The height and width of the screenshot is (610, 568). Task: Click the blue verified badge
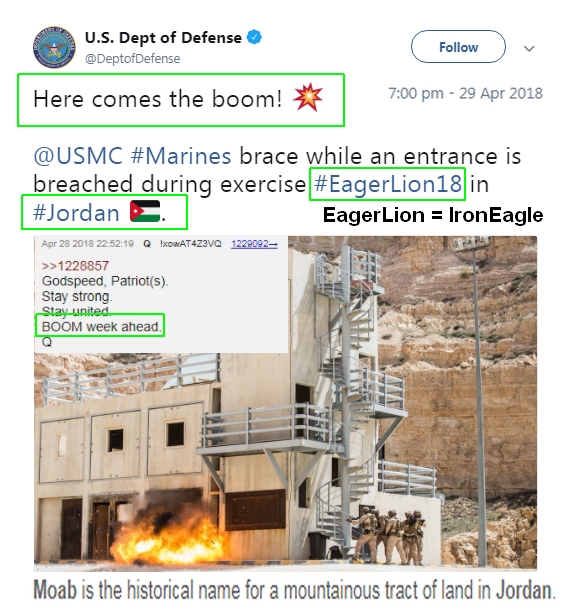point(254,37)
